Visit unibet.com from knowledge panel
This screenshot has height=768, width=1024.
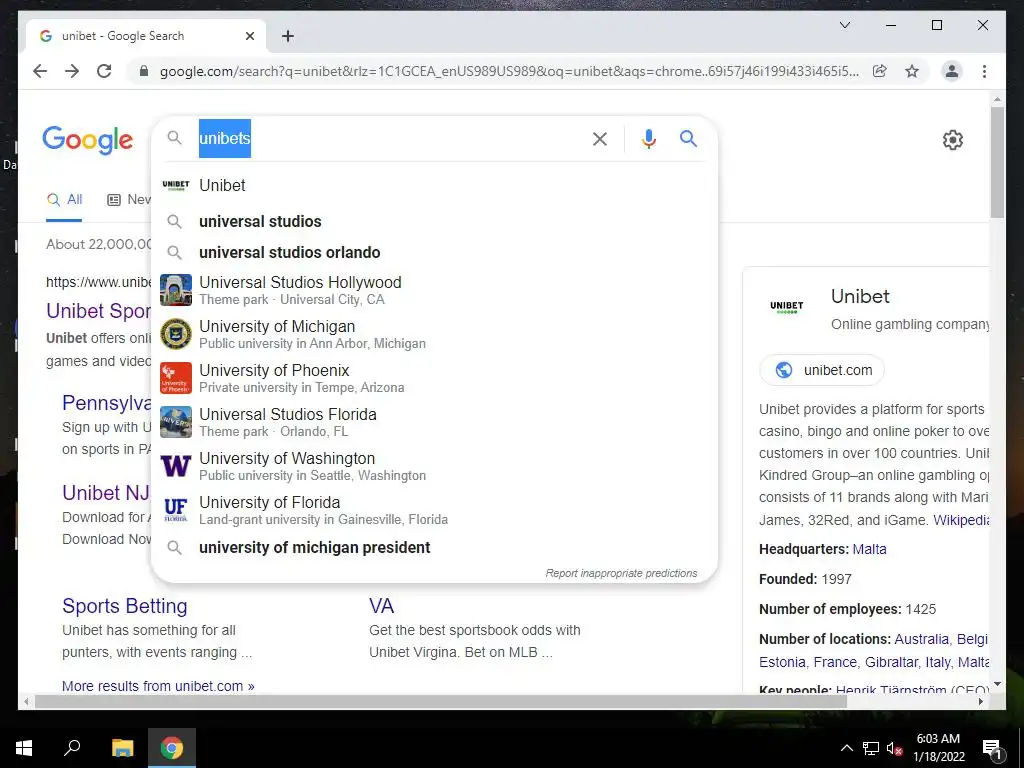[822, 370]
